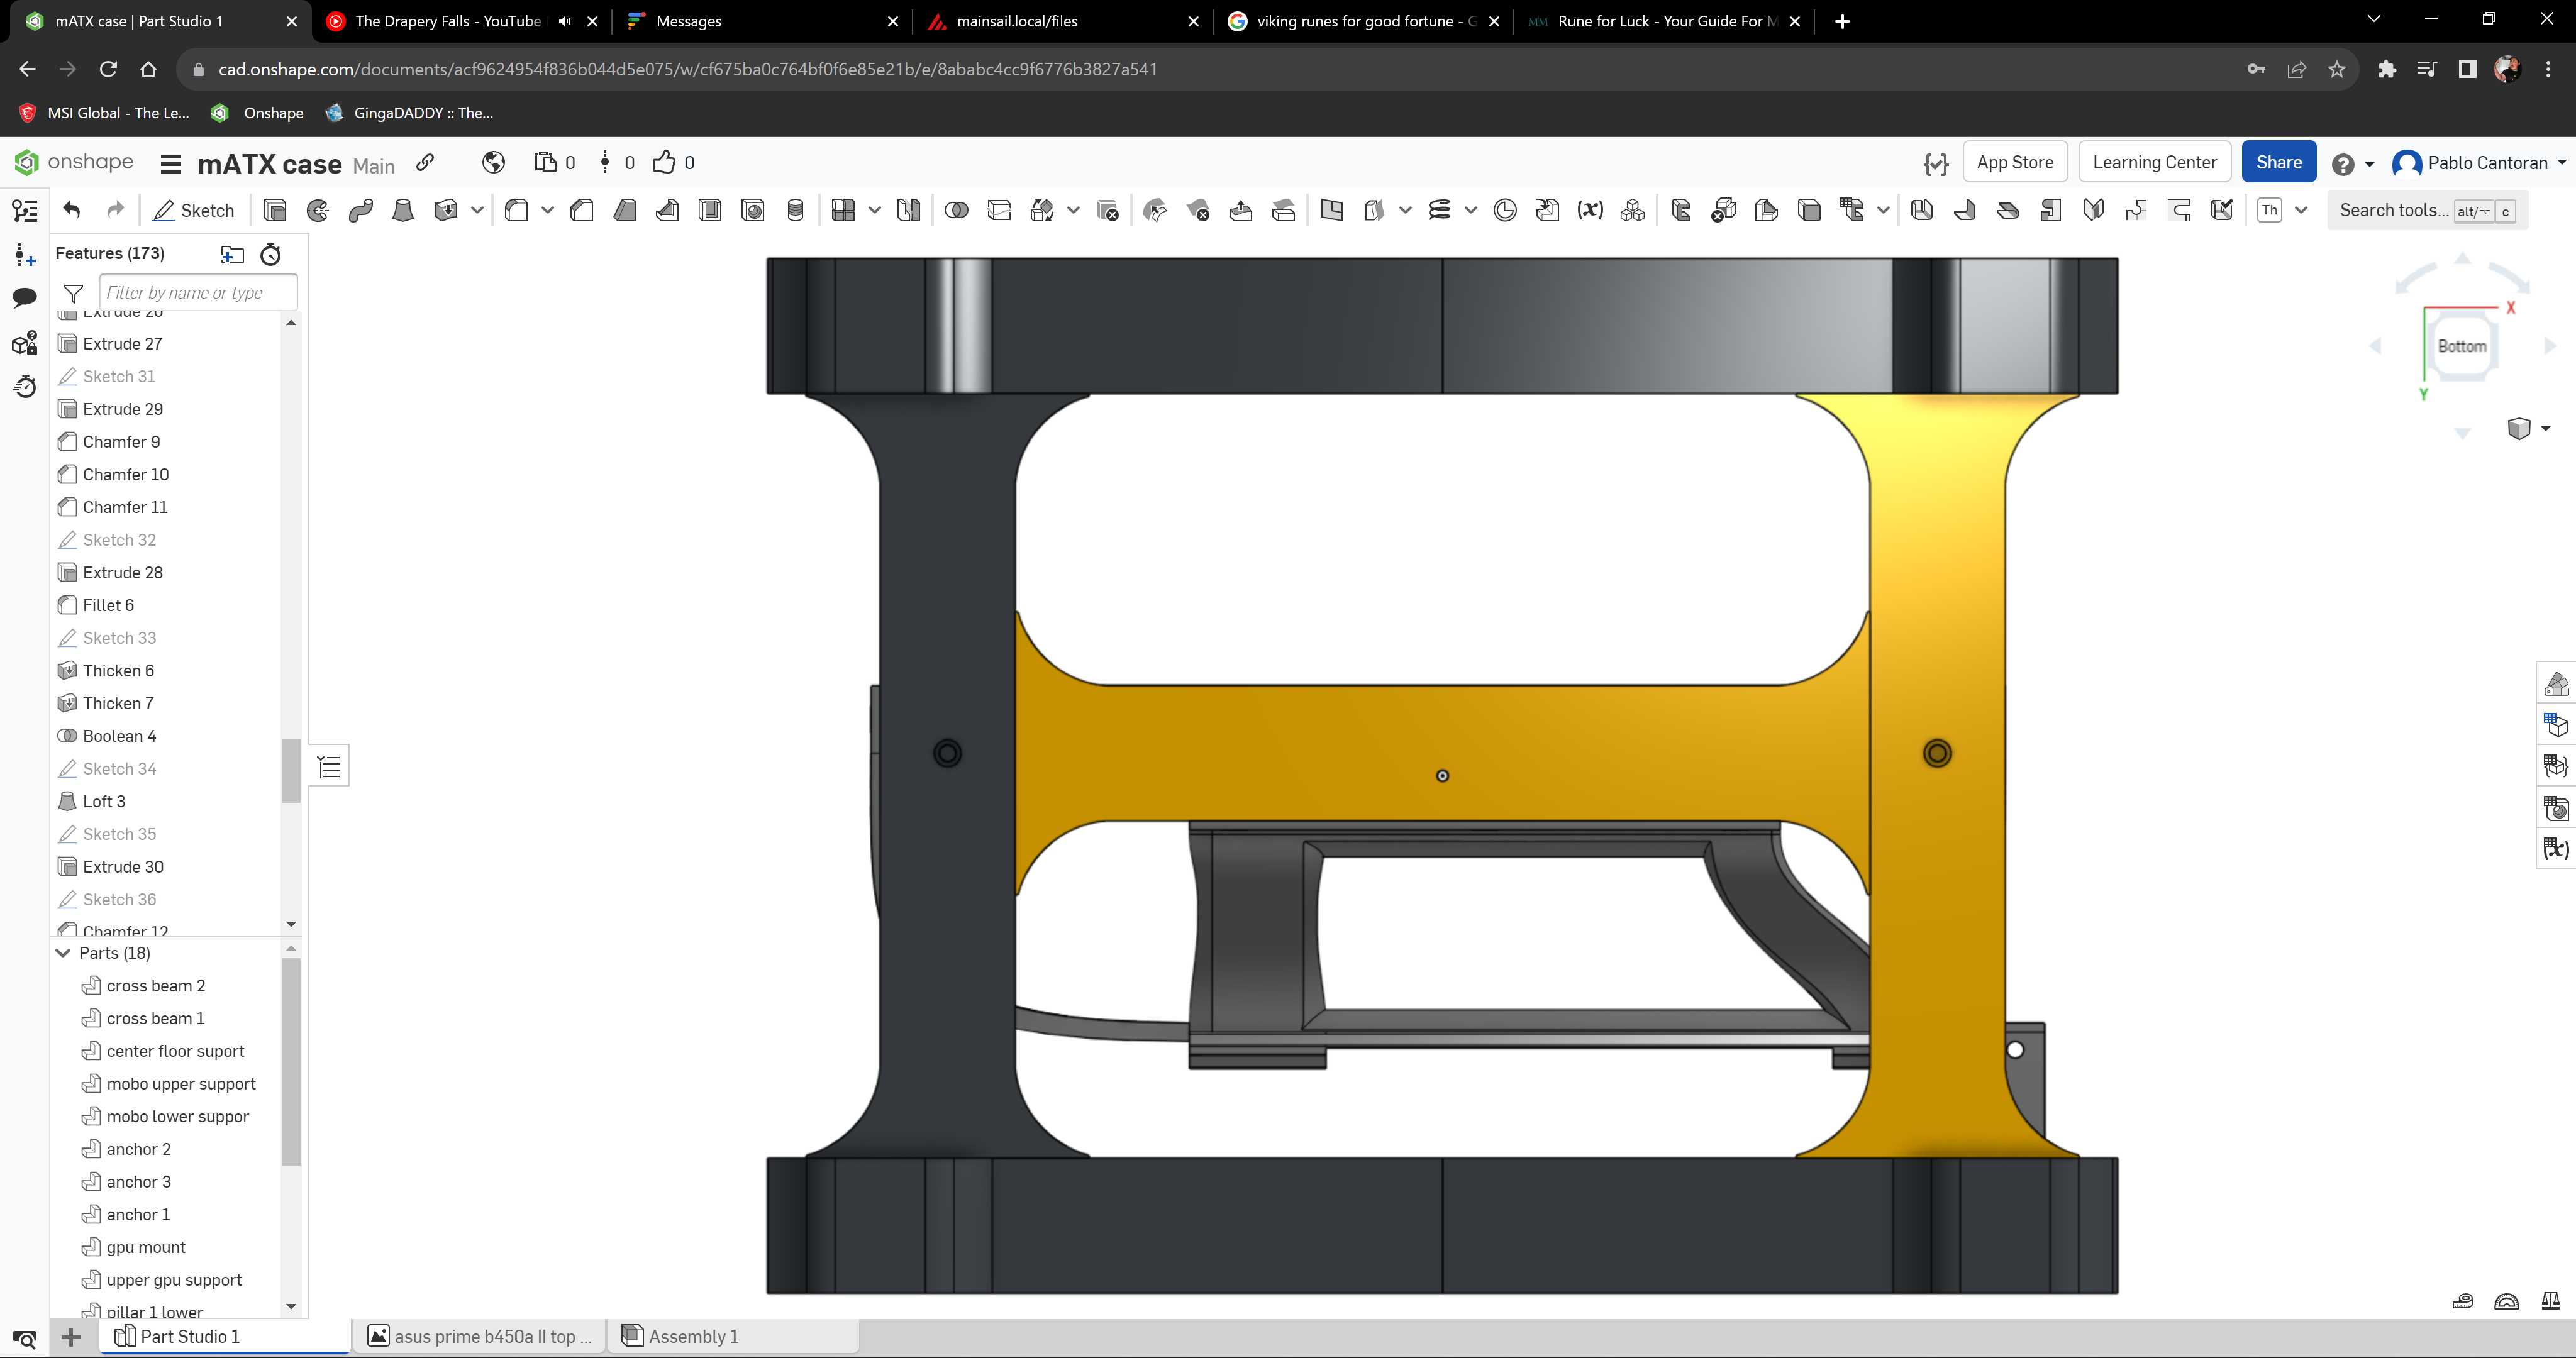The image size is (2576, 1358).
Task: Mute the YouTube tab audio
Action: pos(564,21)
